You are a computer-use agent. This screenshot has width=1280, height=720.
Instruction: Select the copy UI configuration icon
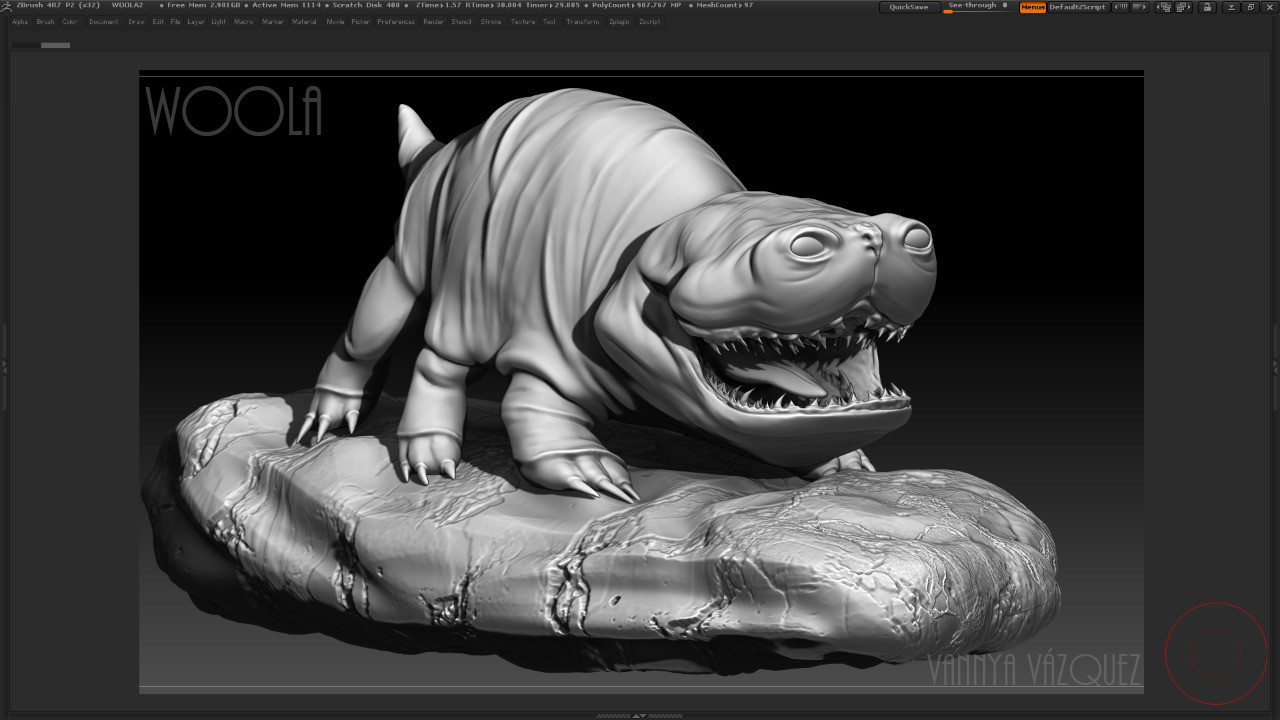point(1165,7)
